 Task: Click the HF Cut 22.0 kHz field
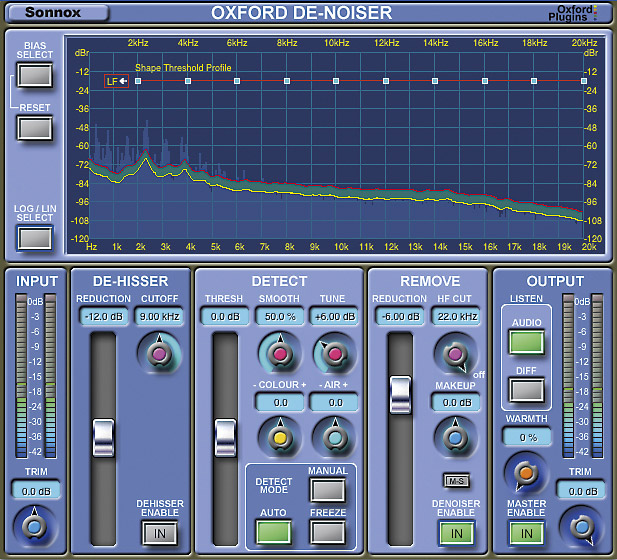tap(456, 316)
